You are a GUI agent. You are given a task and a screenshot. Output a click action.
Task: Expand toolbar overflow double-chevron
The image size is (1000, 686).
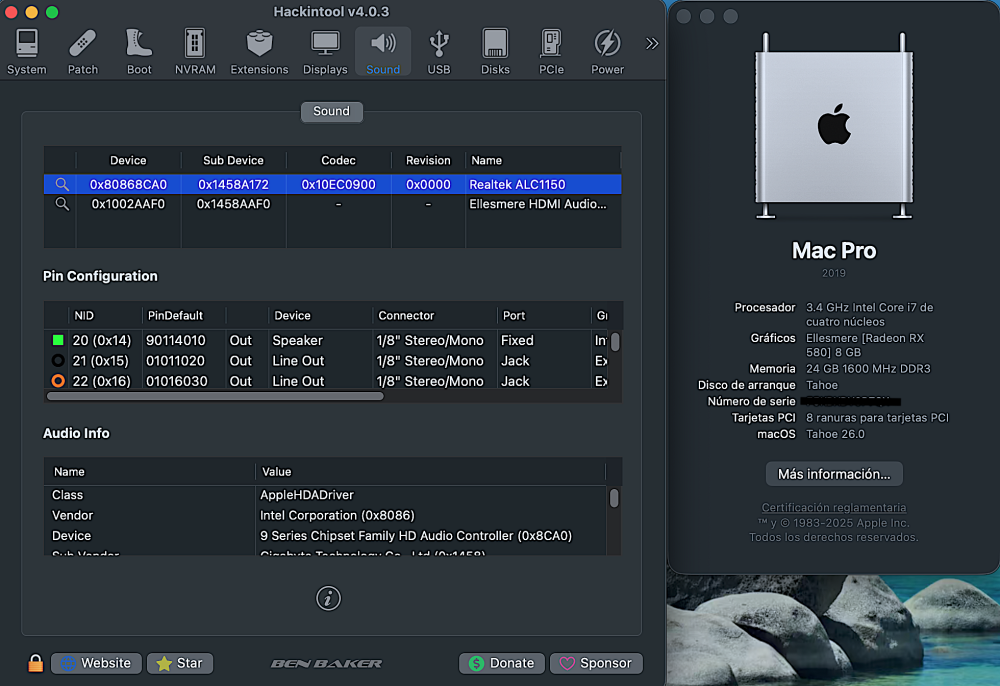coord(651,43)
